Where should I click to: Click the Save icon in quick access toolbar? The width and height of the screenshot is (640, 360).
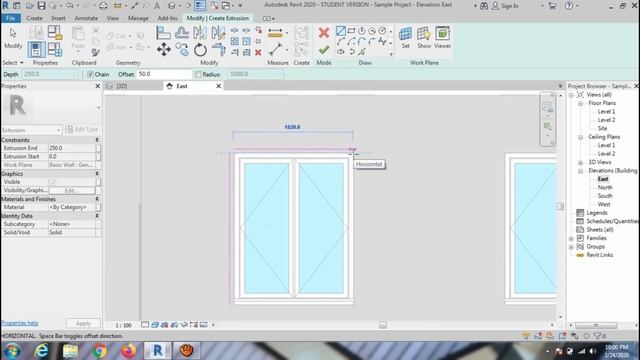(x=41, y=6)
